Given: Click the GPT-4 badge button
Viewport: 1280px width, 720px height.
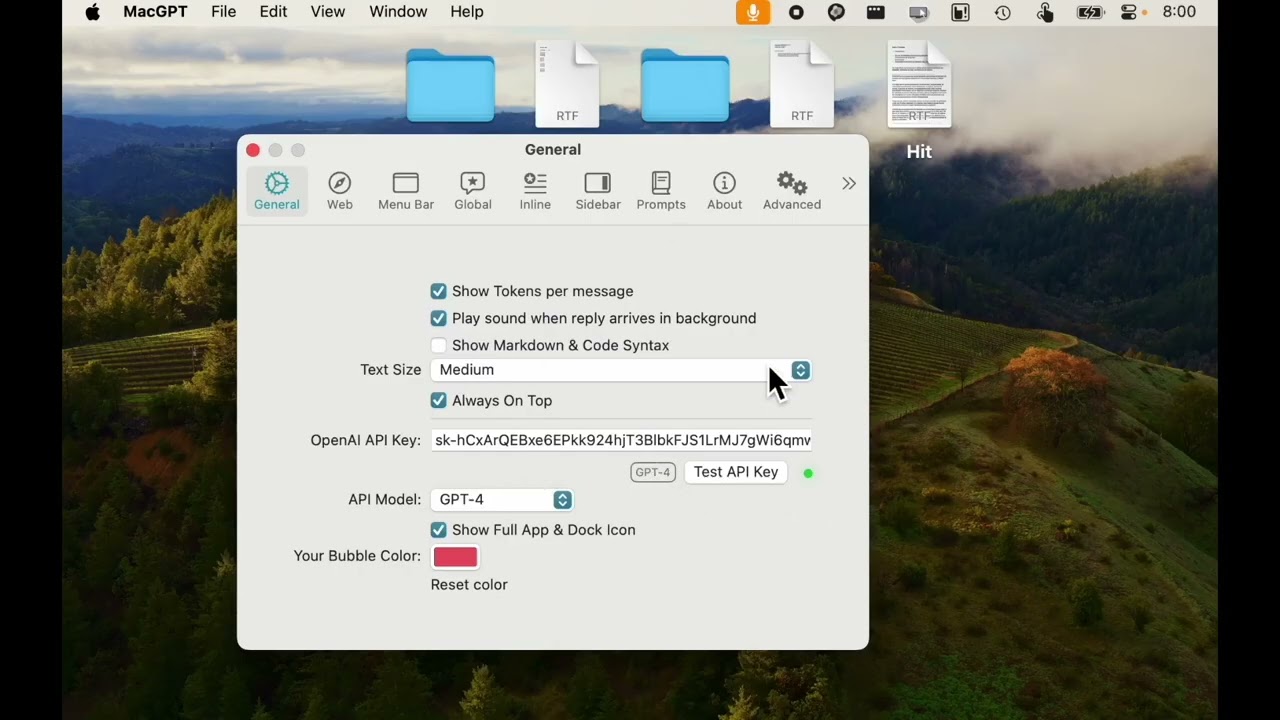Looking at the screenshot, I should click(x=653, y=472).
